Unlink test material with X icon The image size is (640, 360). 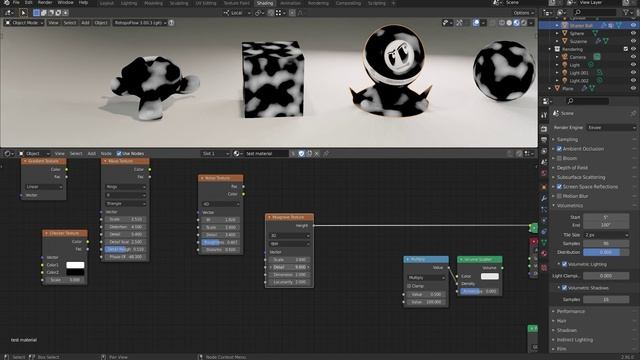click(x=317, y=153)
